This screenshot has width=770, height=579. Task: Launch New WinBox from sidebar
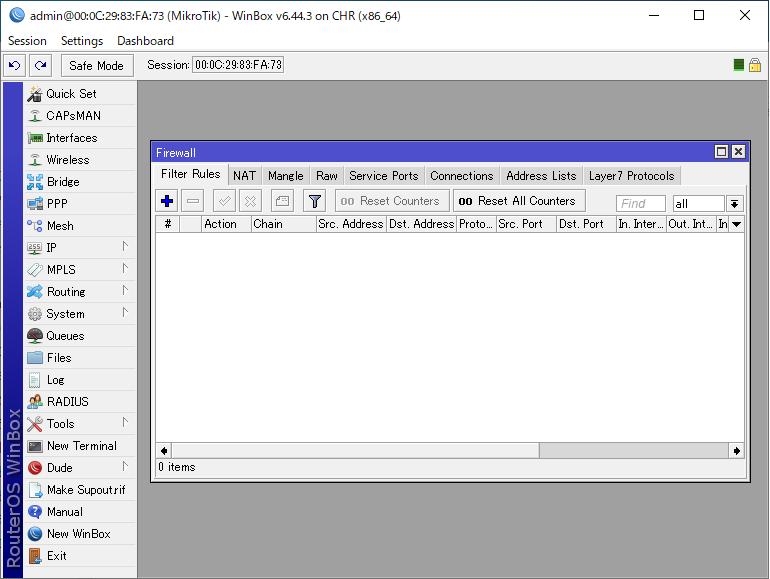[x=80, y=534]
